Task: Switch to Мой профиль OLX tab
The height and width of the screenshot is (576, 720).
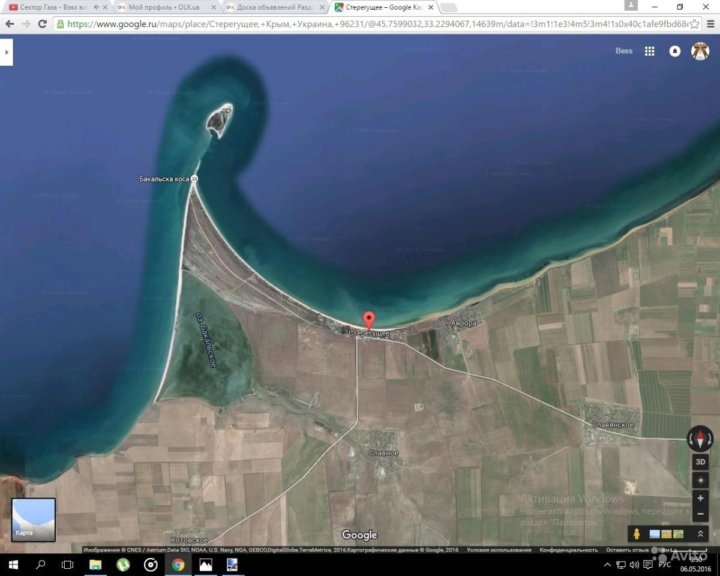Action: (x=163, y=7)
